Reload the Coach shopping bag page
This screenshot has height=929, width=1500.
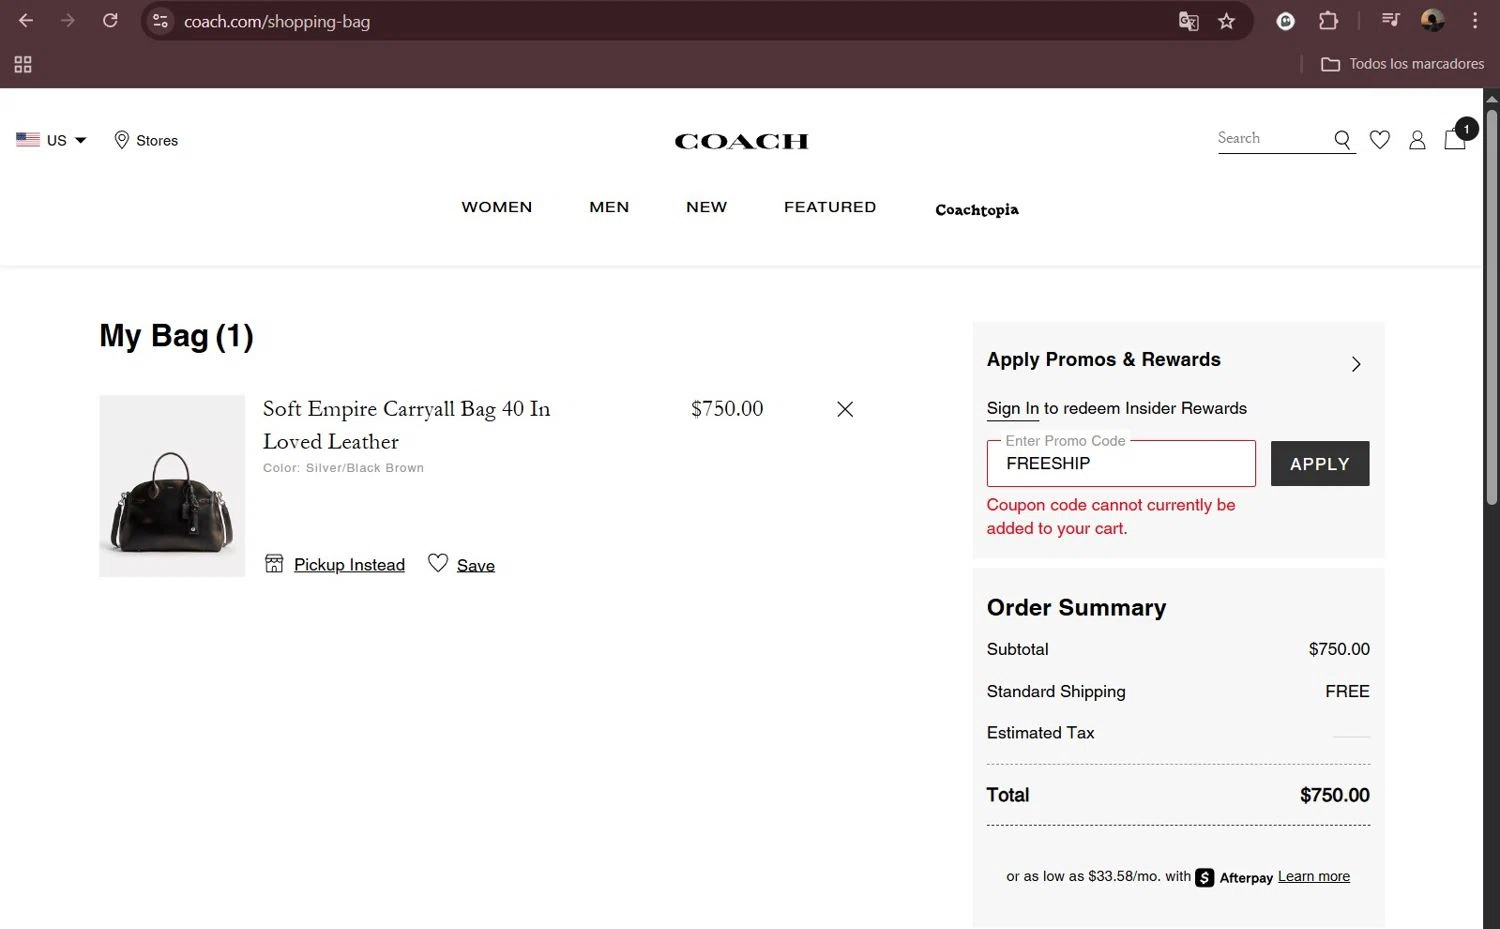pyautogui.click(x=110, y=20)
